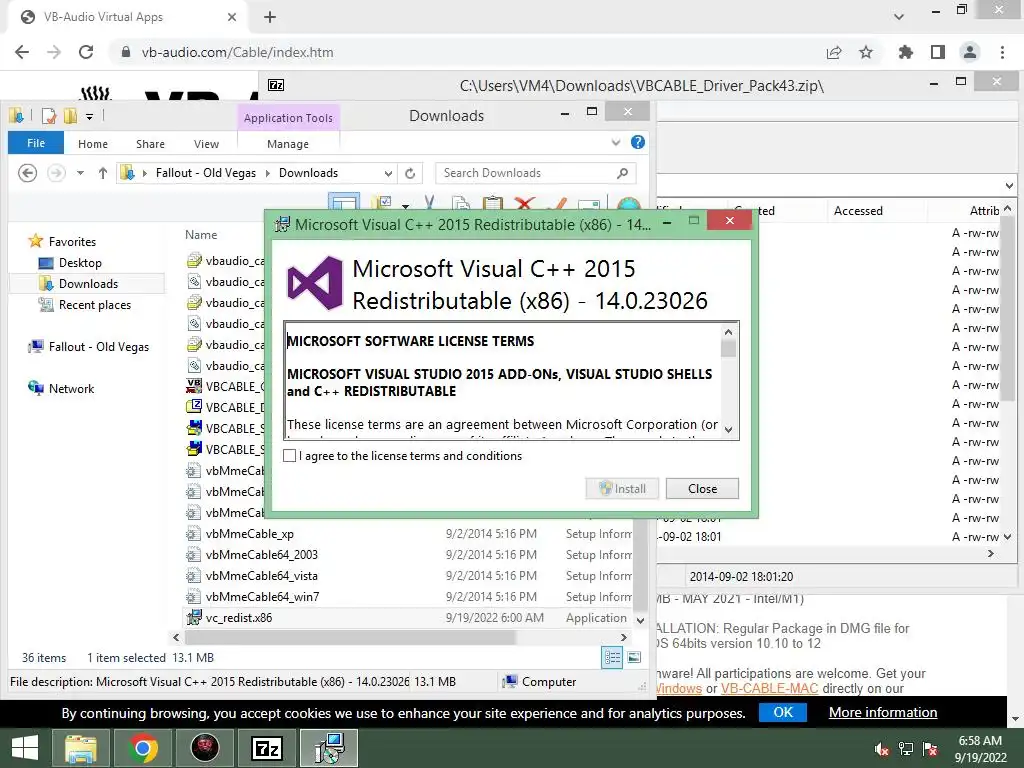This screenshot has height=768, width=1024.
Task: Select Downloads in the Favorites pane
Action: click(88, 283)
